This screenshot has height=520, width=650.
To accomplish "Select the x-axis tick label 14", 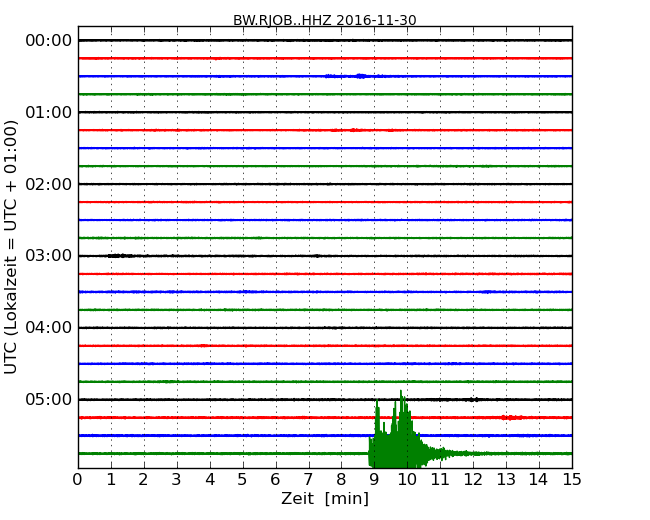I will [x=539, y=480].
